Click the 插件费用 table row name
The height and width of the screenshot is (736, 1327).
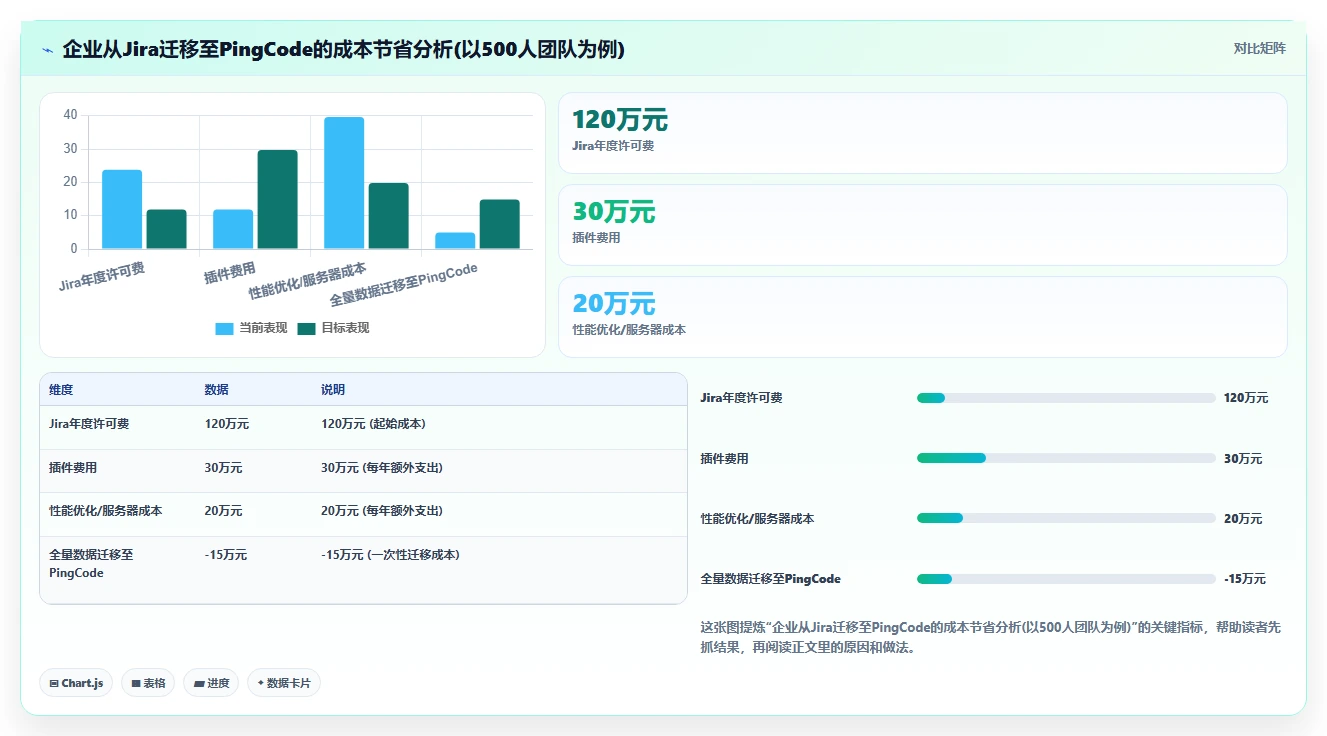pos(73,467)
